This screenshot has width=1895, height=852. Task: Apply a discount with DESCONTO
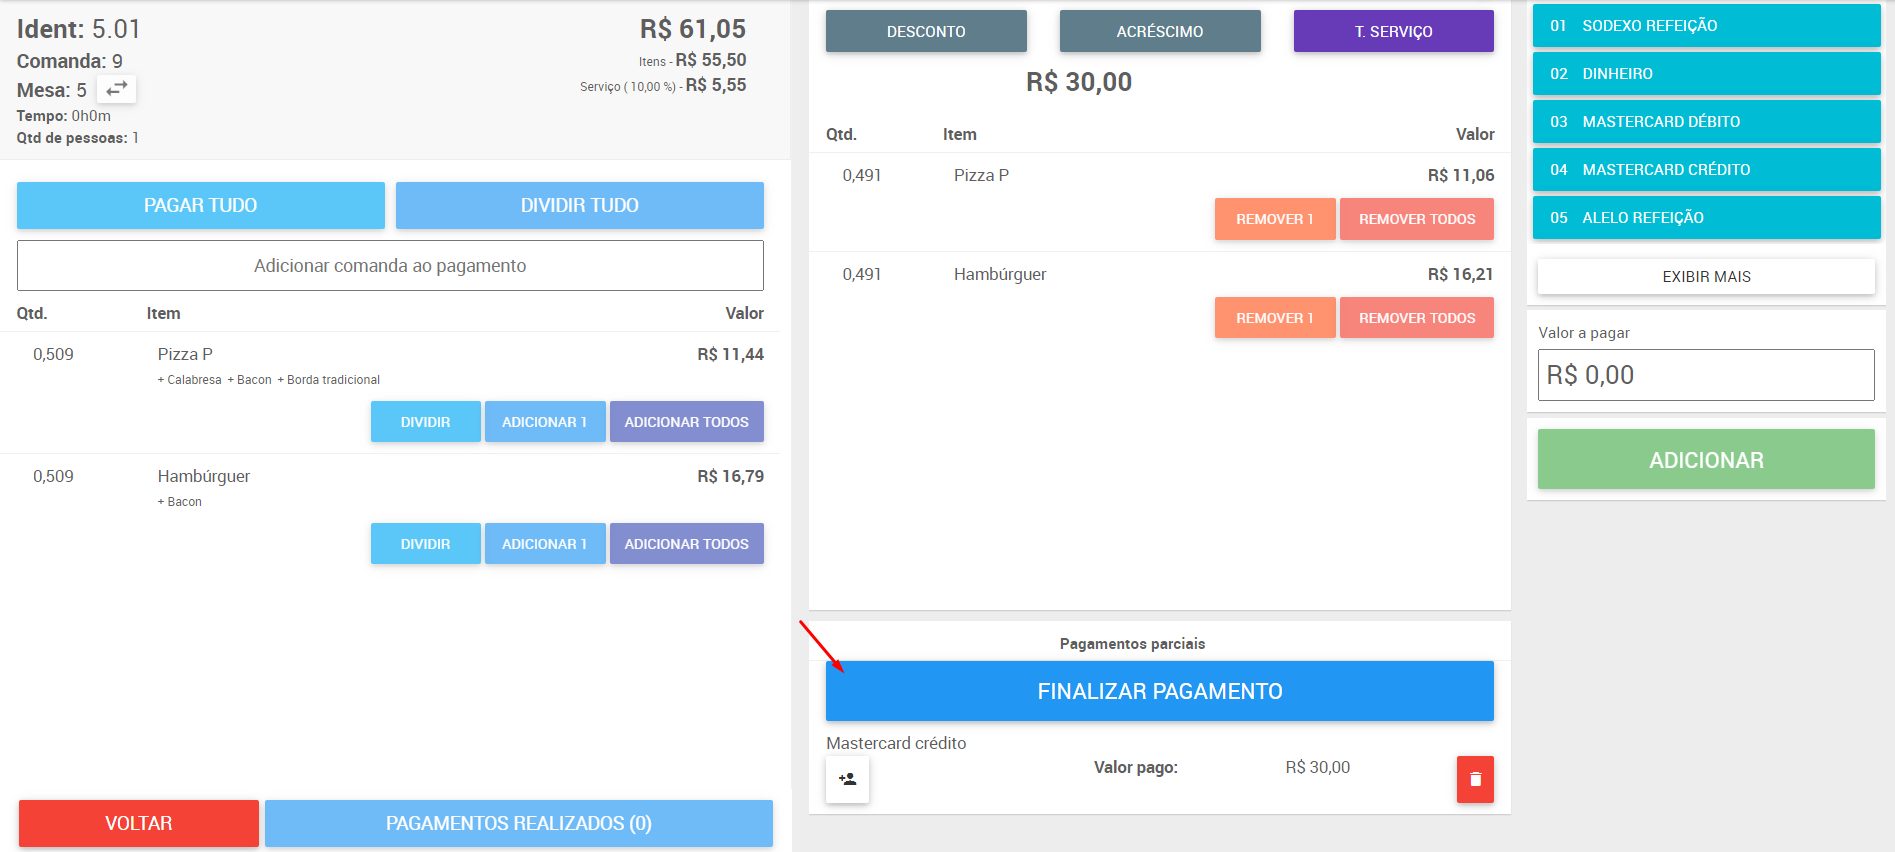[x=926, y=31]
